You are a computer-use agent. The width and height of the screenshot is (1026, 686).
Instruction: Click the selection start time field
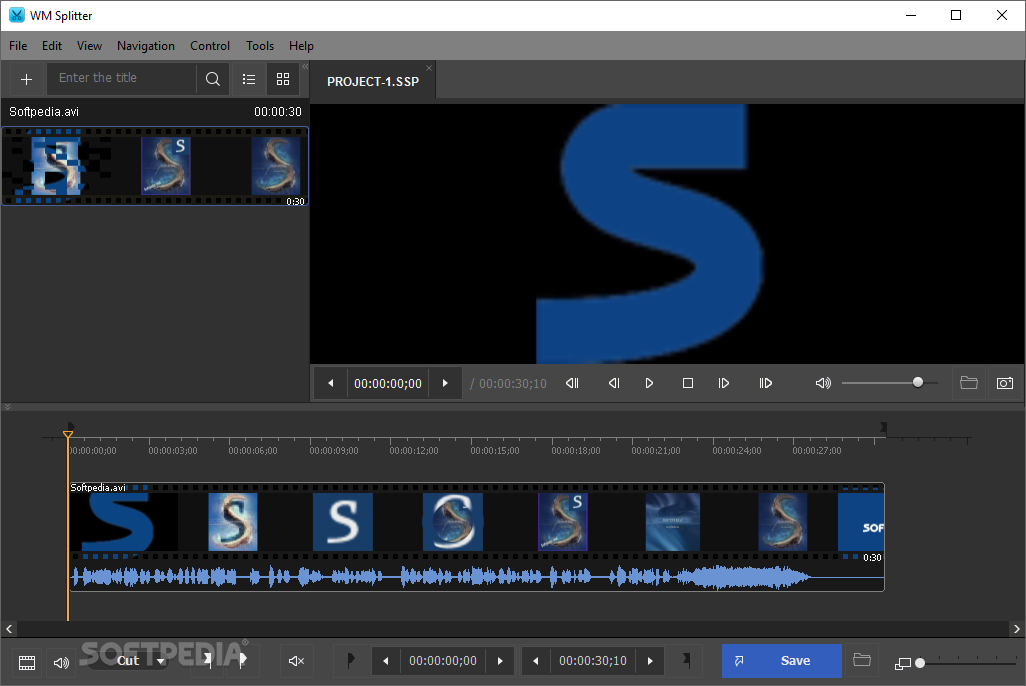point(443,661)
